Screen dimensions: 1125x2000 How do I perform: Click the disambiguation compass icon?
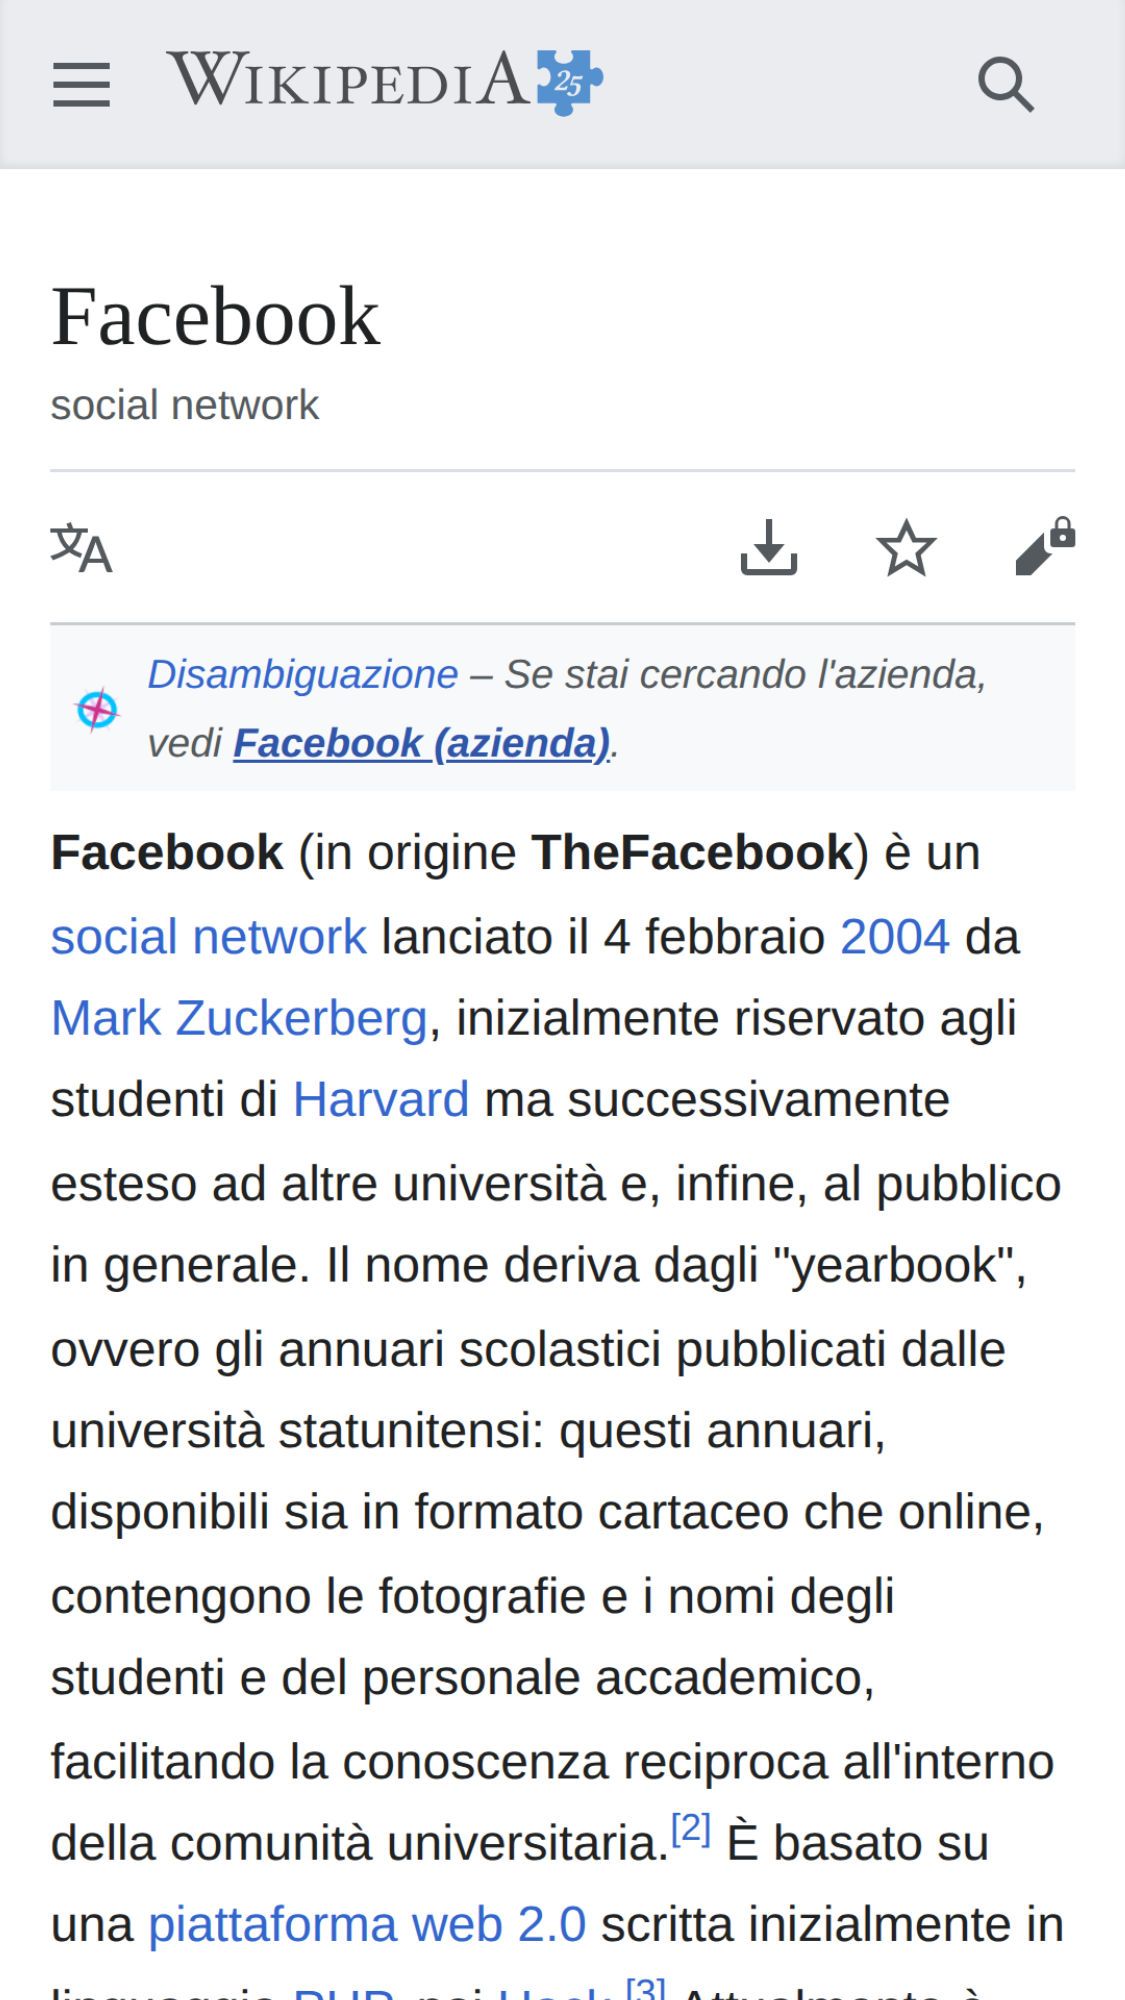[x=97, y=710]
